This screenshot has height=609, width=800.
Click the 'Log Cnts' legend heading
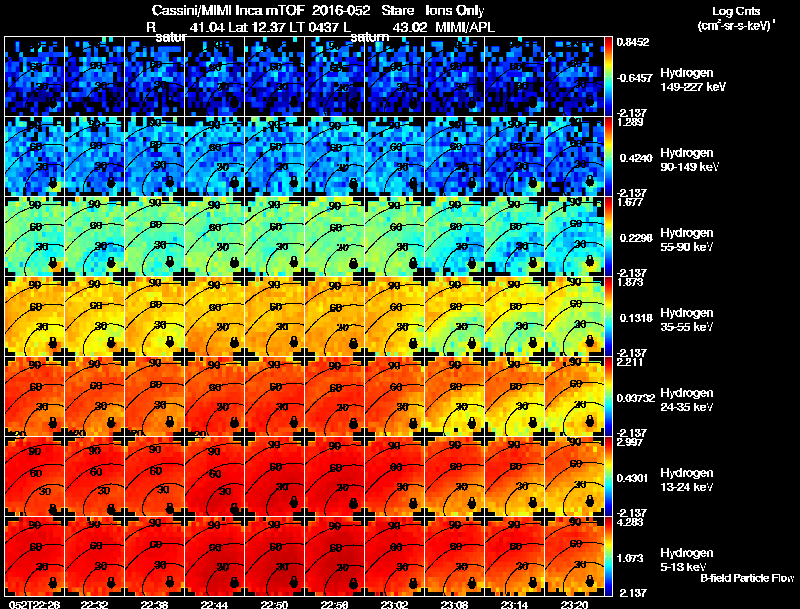[x=736, y=11]
